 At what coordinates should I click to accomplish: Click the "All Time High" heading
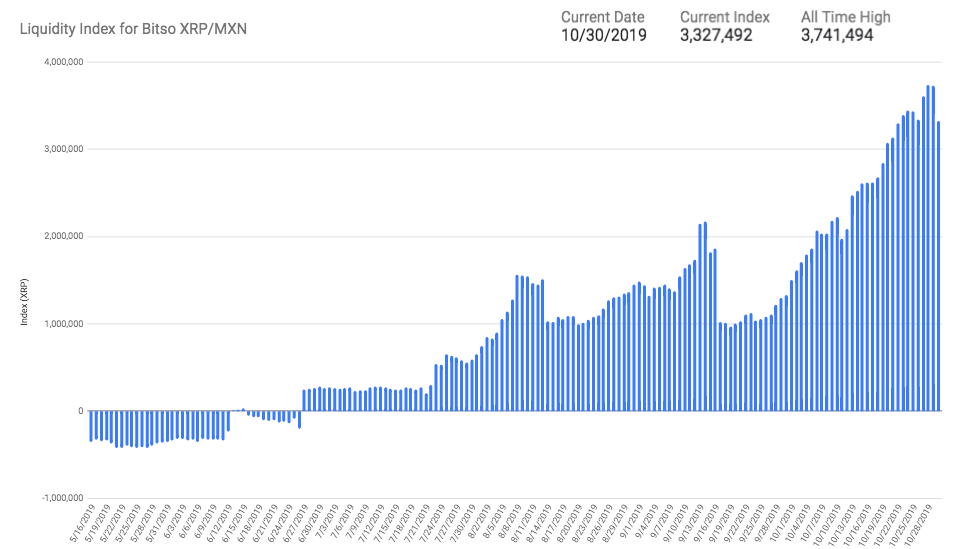pyautogui.click(x=846, y=17)
